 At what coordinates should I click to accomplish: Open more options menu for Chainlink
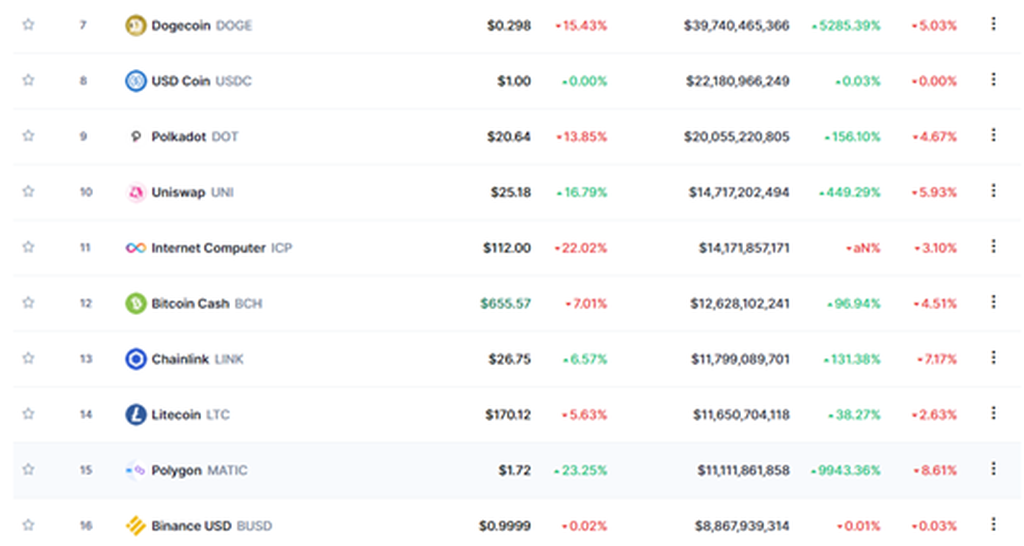(x=993, y=357)
